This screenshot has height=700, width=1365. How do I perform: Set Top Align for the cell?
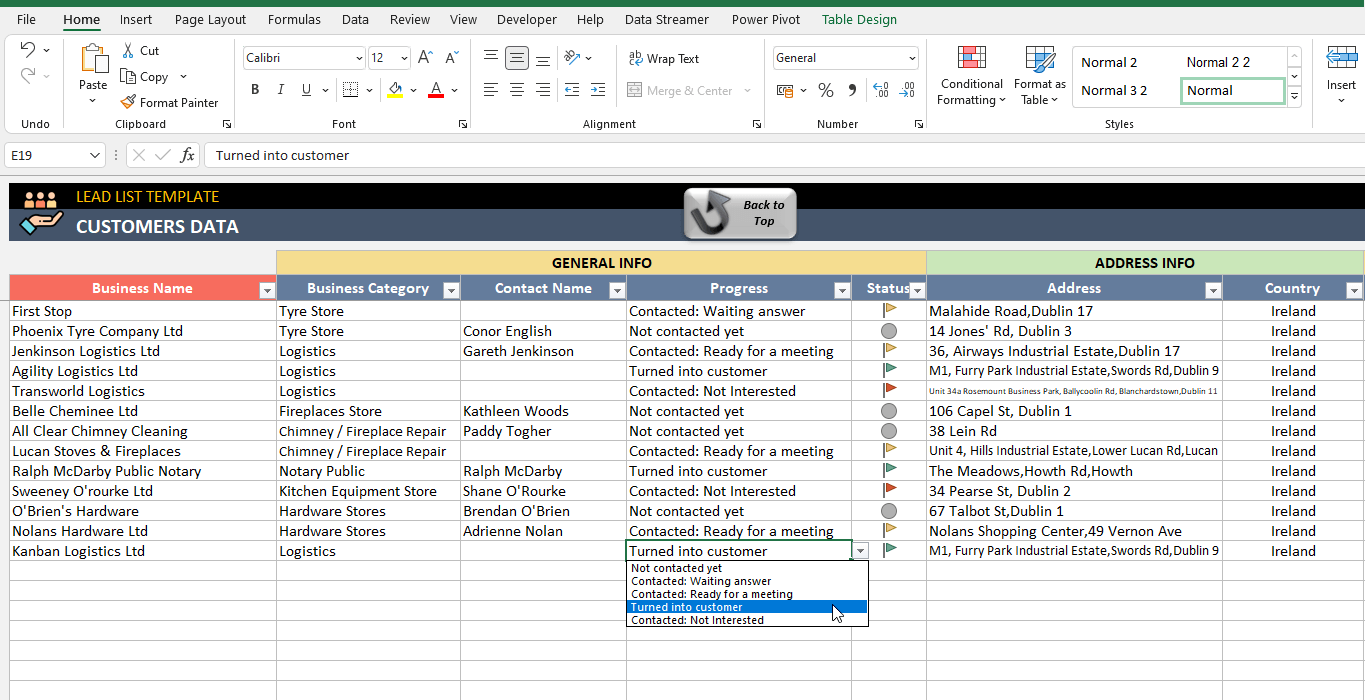(490, 58)
